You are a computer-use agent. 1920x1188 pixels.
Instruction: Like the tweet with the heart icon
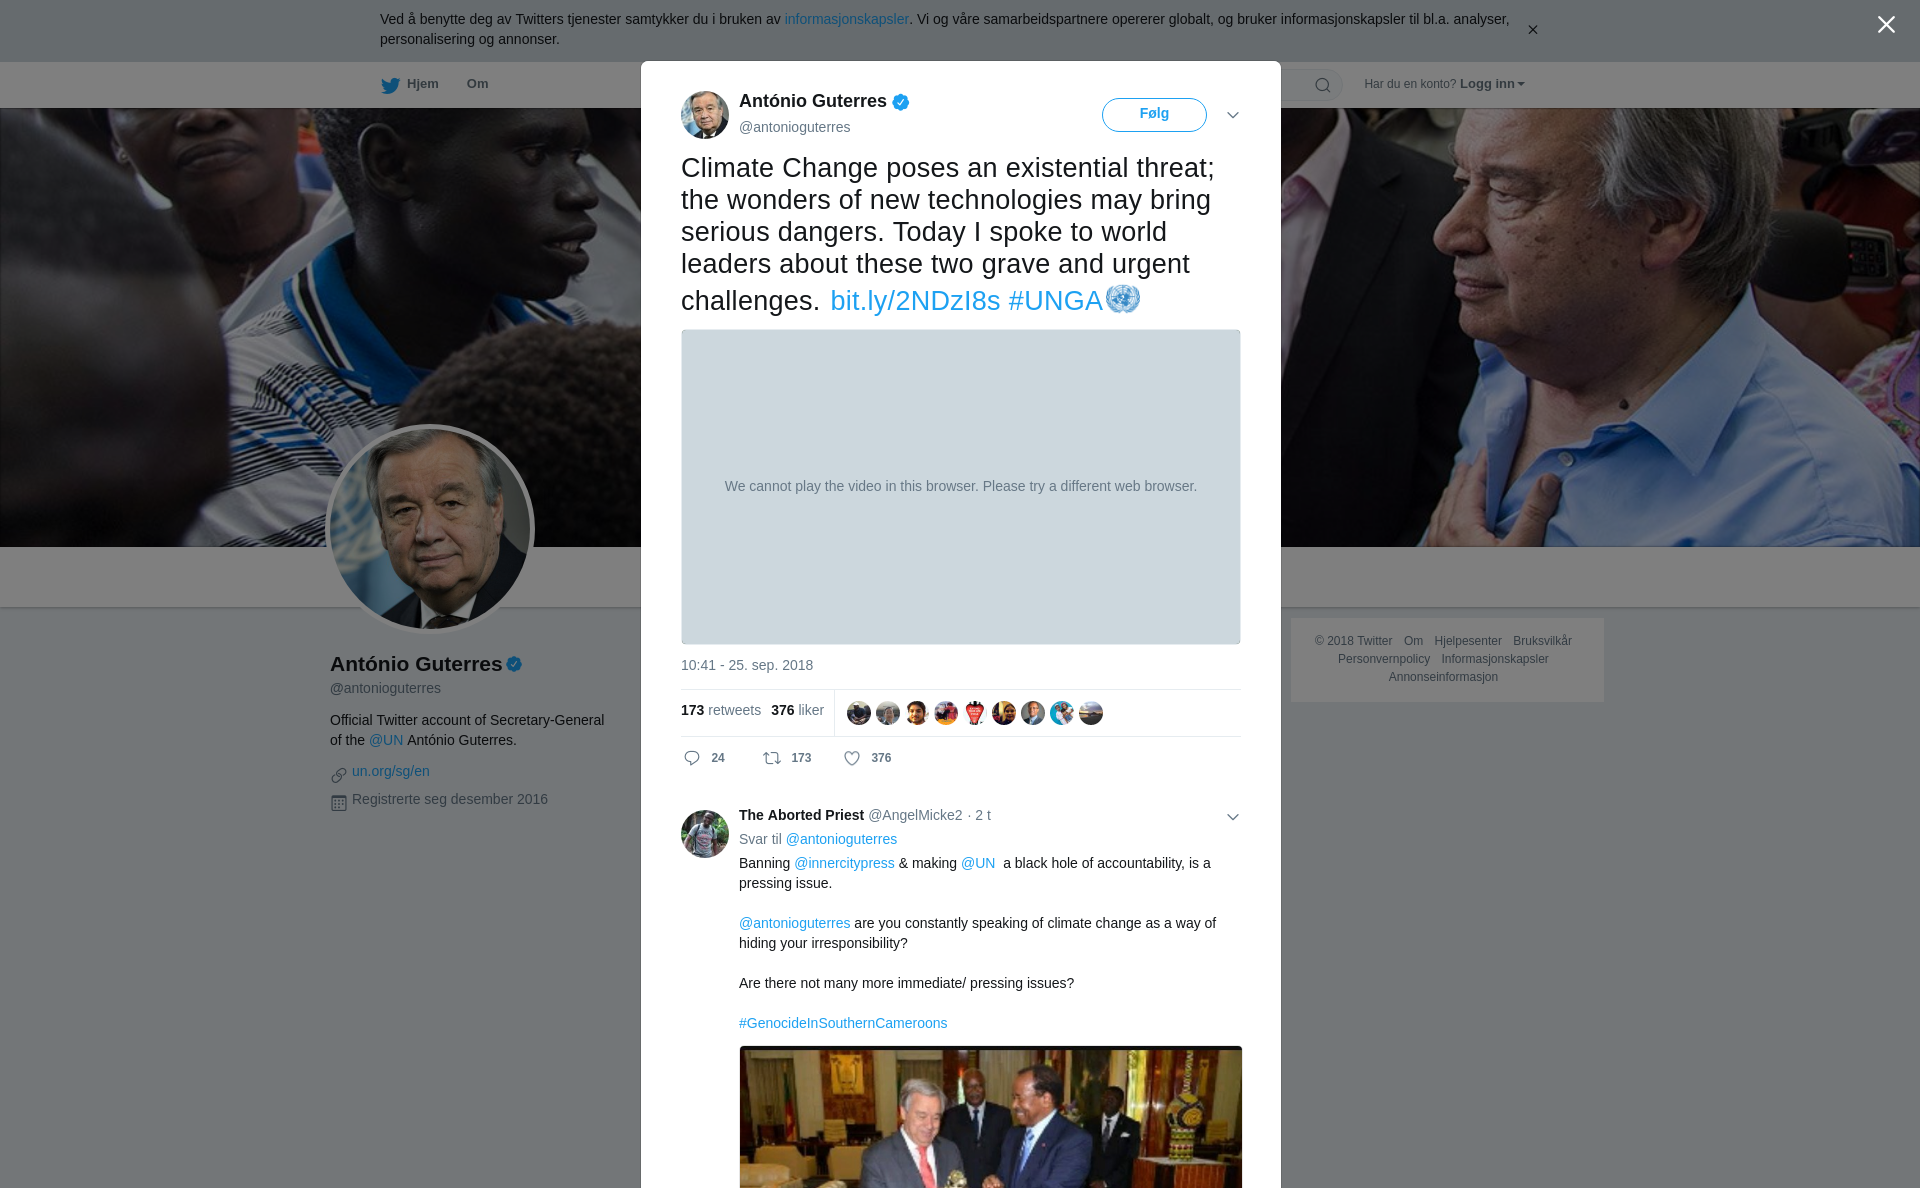(852, 758)
